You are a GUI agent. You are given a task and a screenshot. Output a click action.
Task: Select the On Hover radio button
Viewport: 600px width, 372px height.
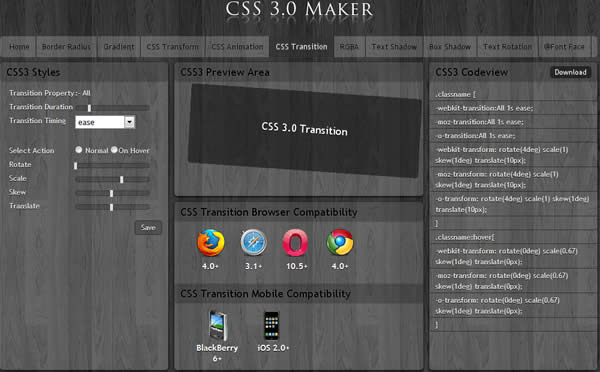[x=114, y=150]
